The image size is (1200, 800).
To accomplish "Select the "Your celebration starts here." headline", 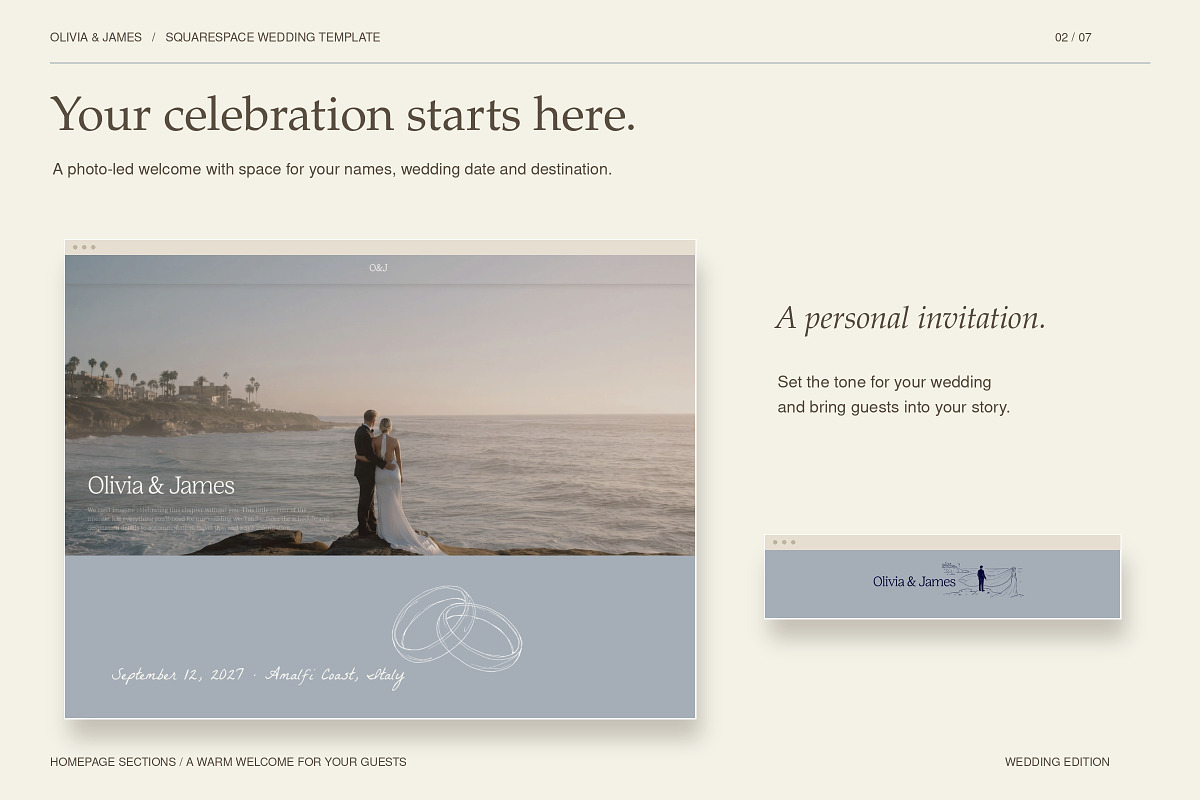I will [343, 114].
